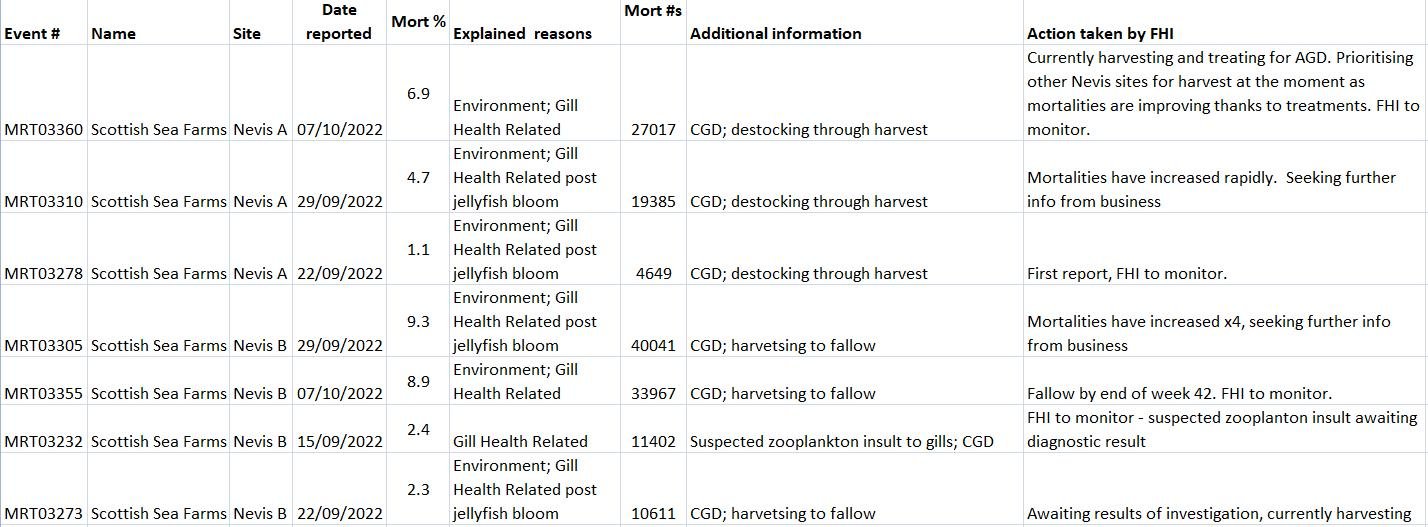Select the MRT03278 cell

click(44, 273)
